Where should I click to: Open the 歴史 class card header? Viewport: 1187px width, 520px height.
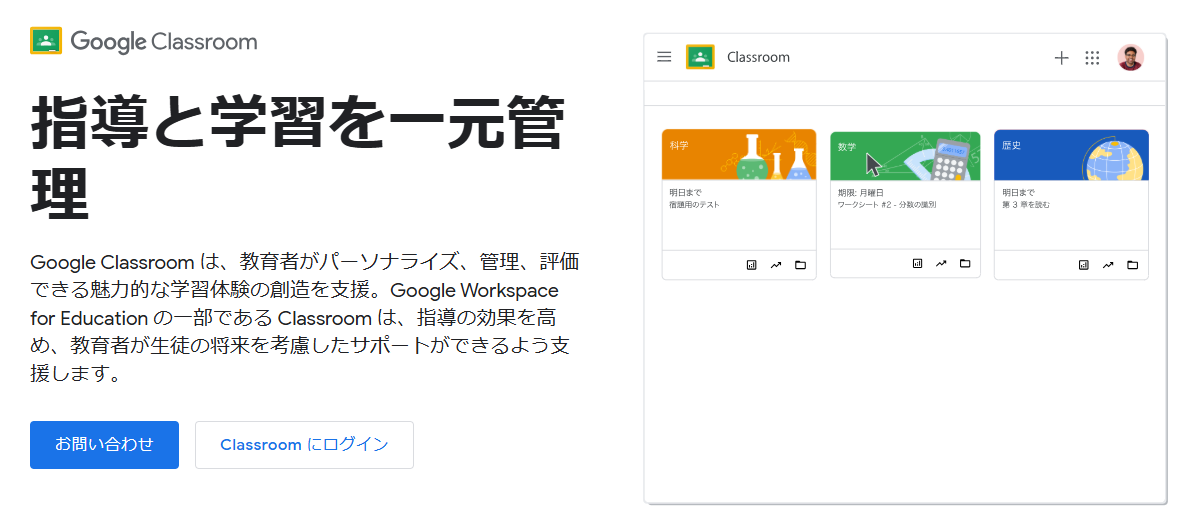1071,154
